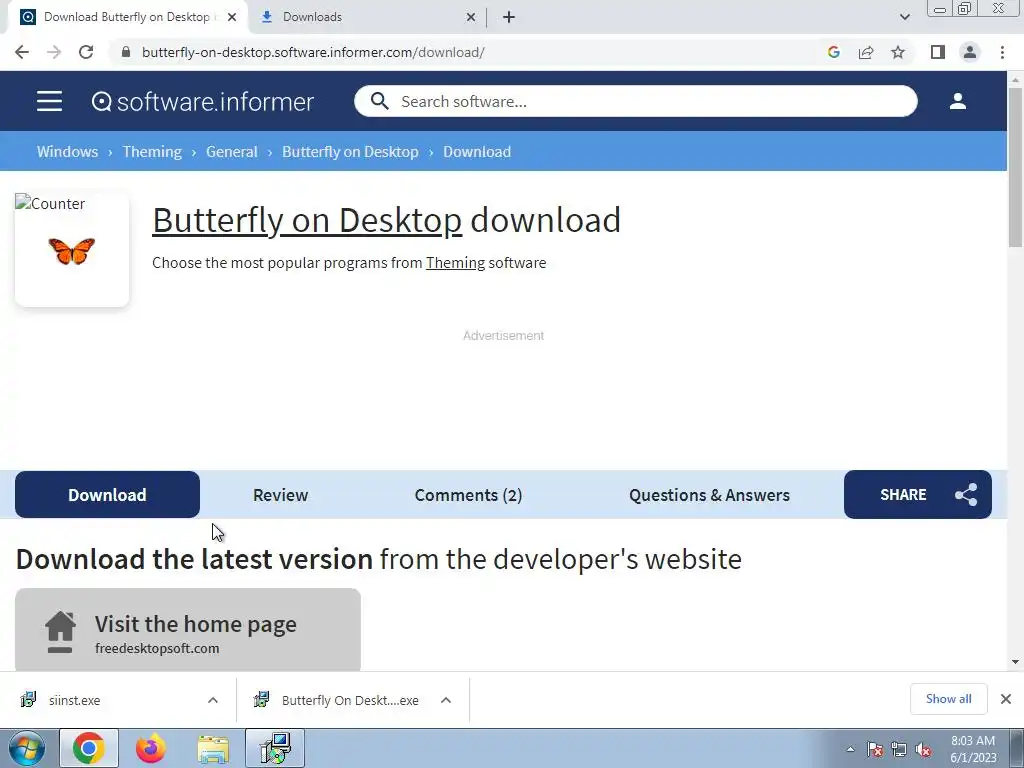Select the Download tab button
Viewport: 1024px width, 768px height.
[x=107, y=494]
